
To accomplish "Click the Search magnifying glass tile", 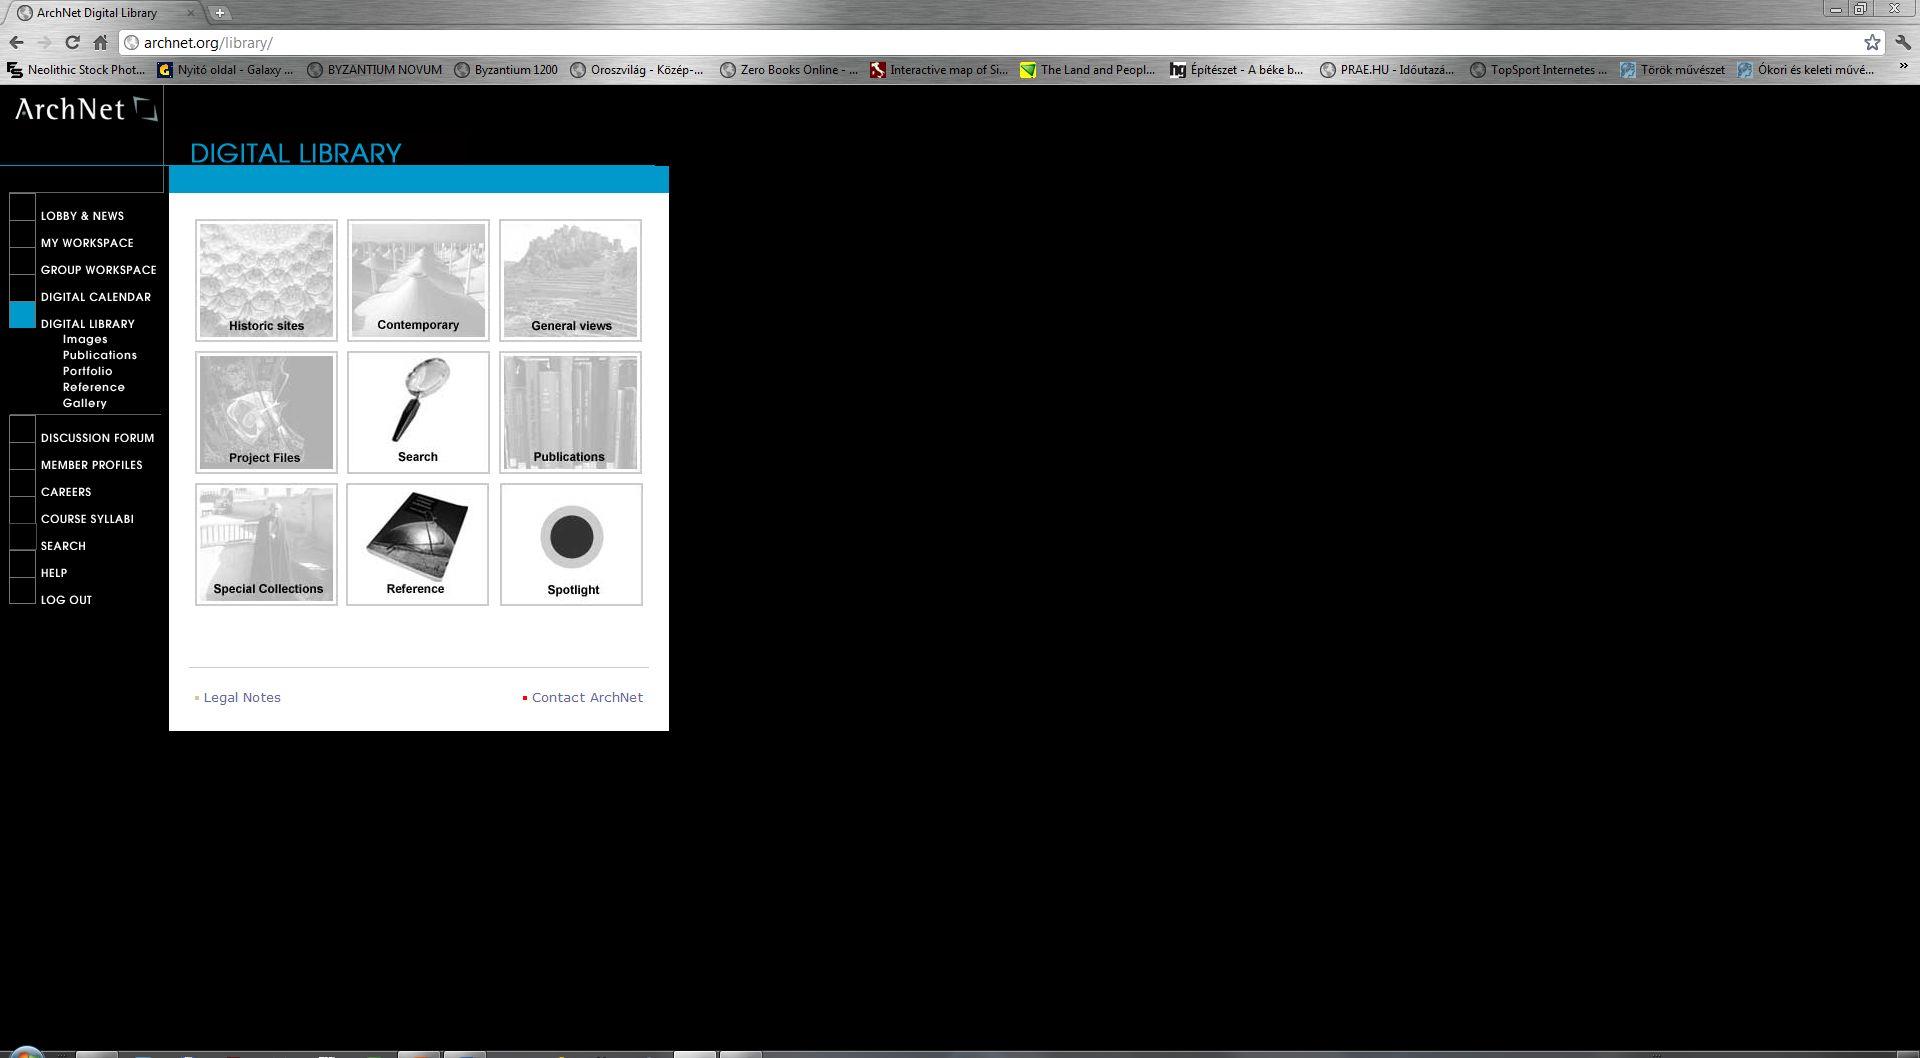I will [x=418, y=412].
